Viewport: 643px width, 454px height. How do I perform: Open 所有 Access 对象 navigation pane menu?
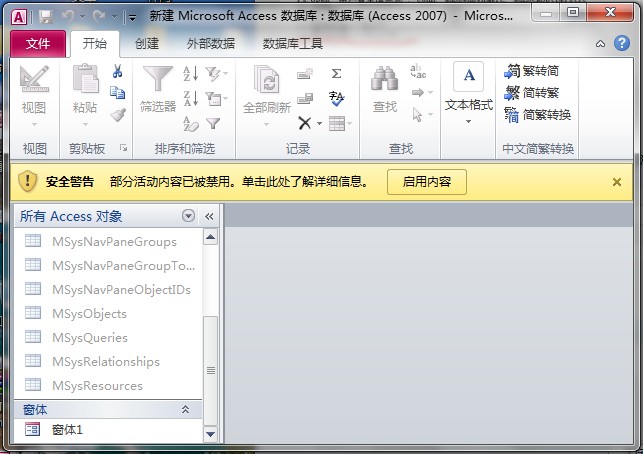coord(188,215)
